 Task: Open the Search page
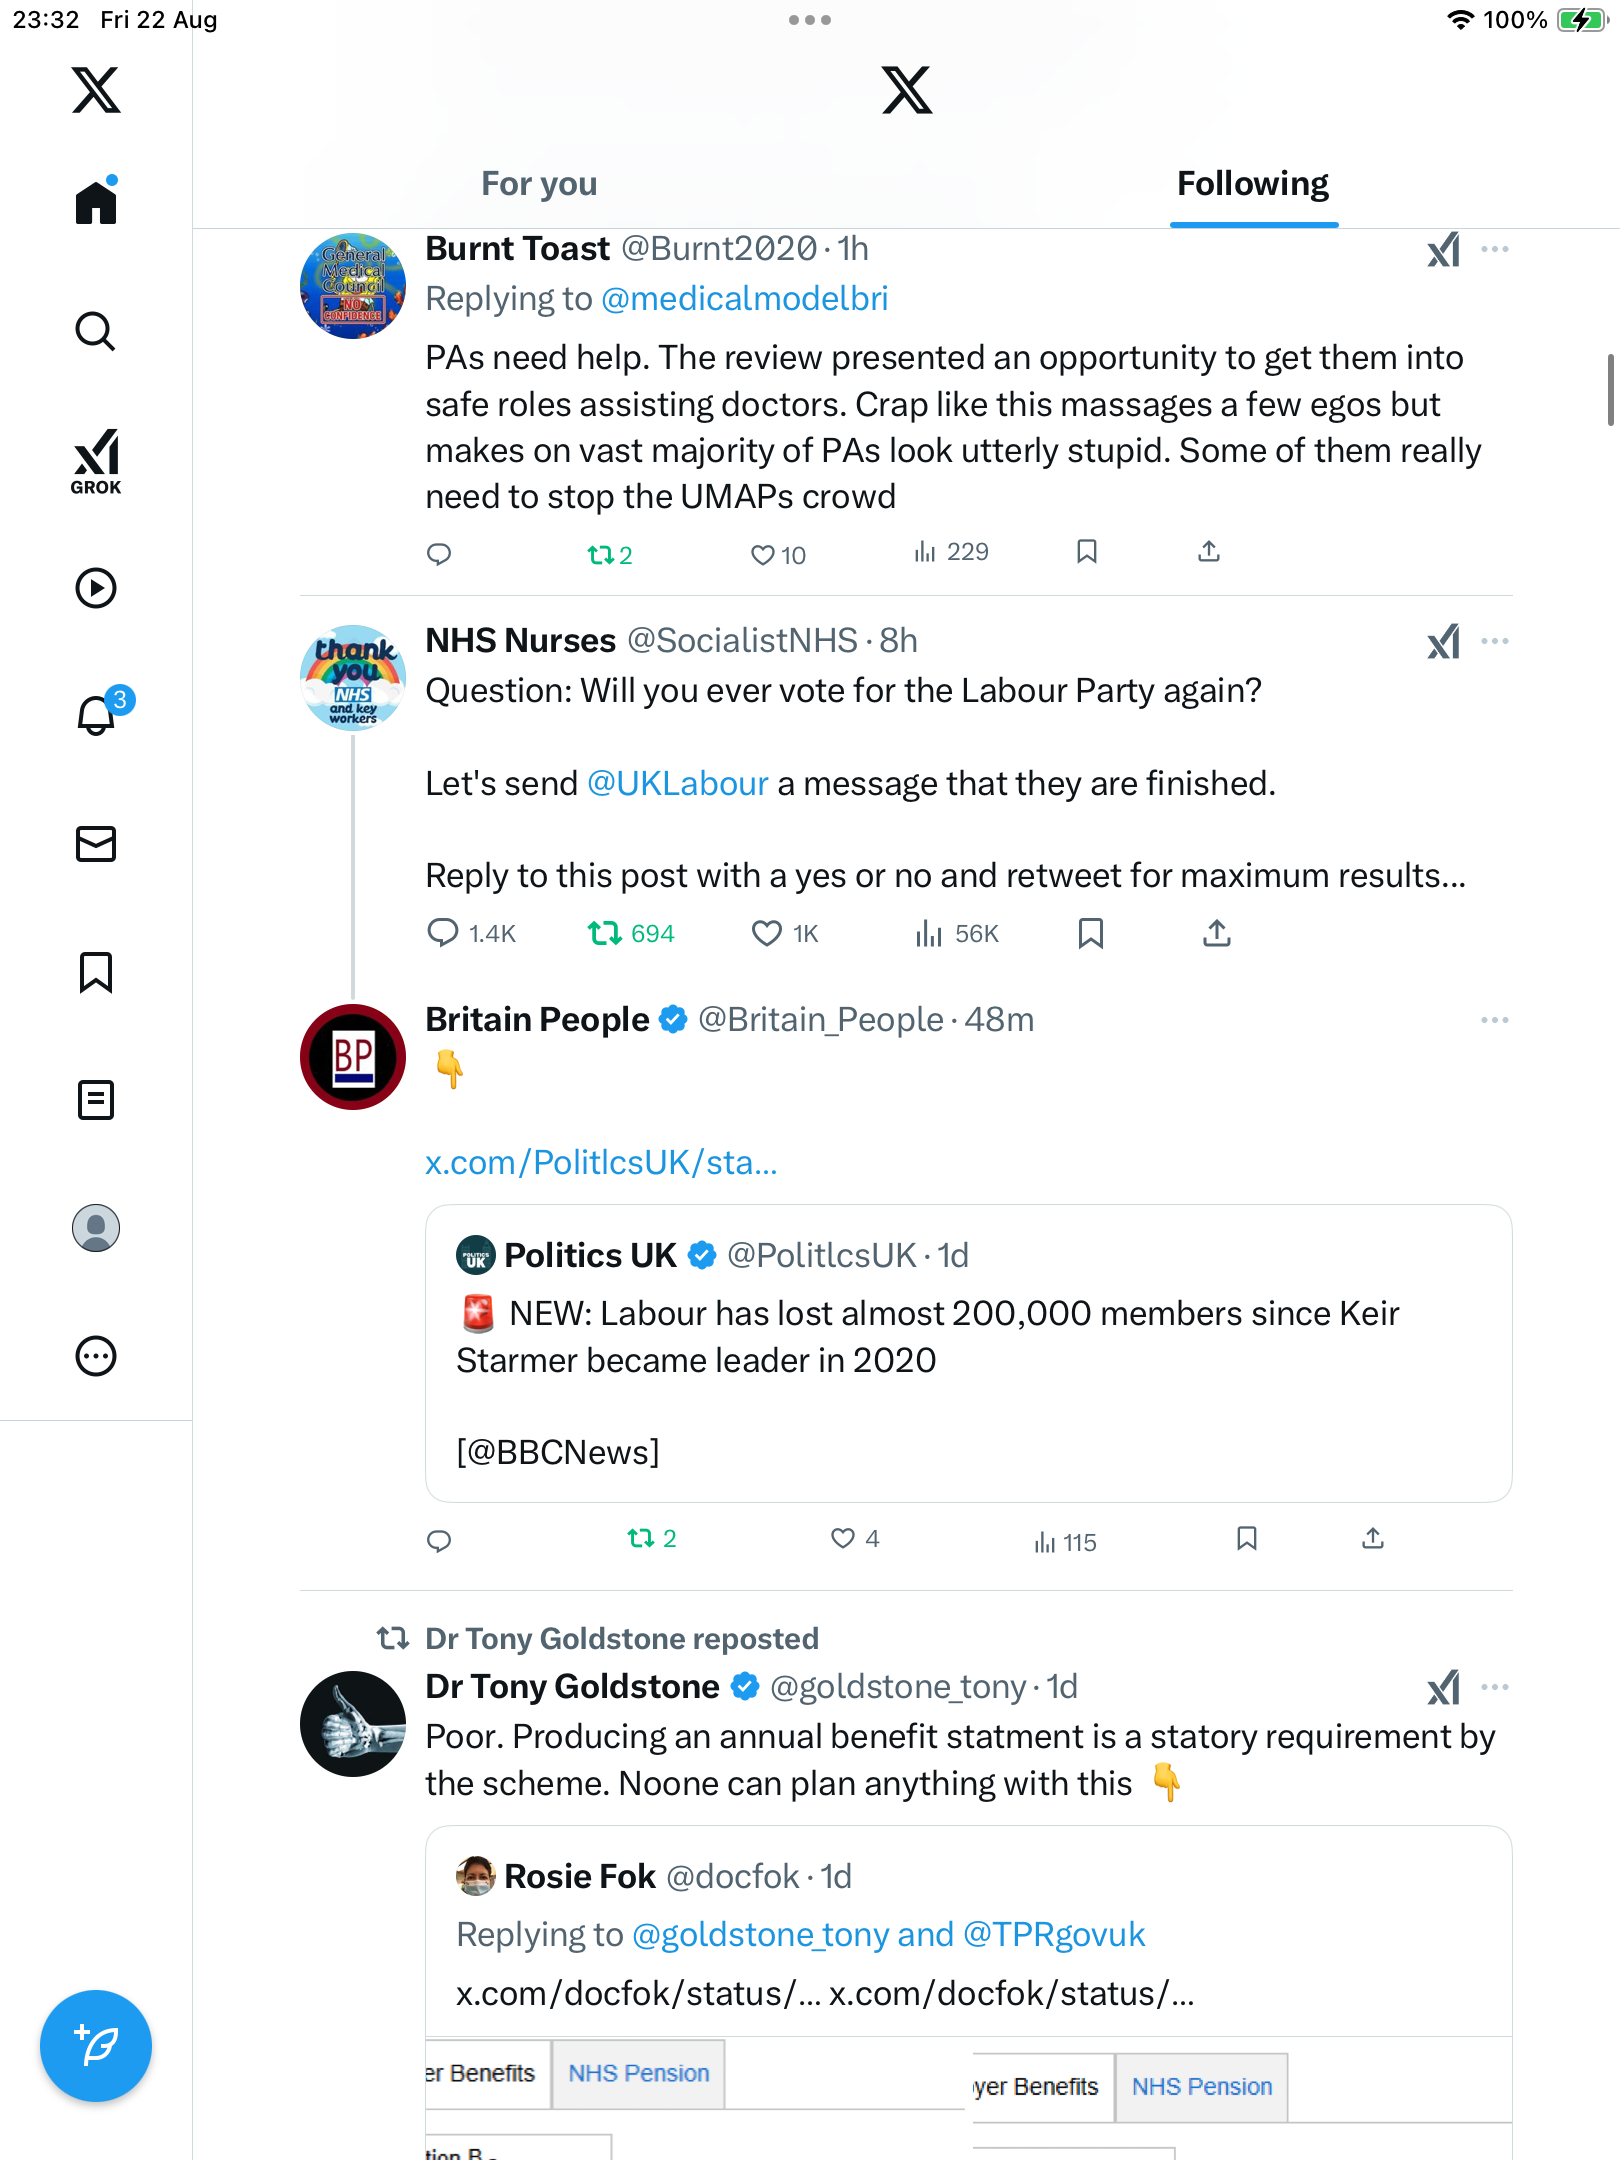96,331
